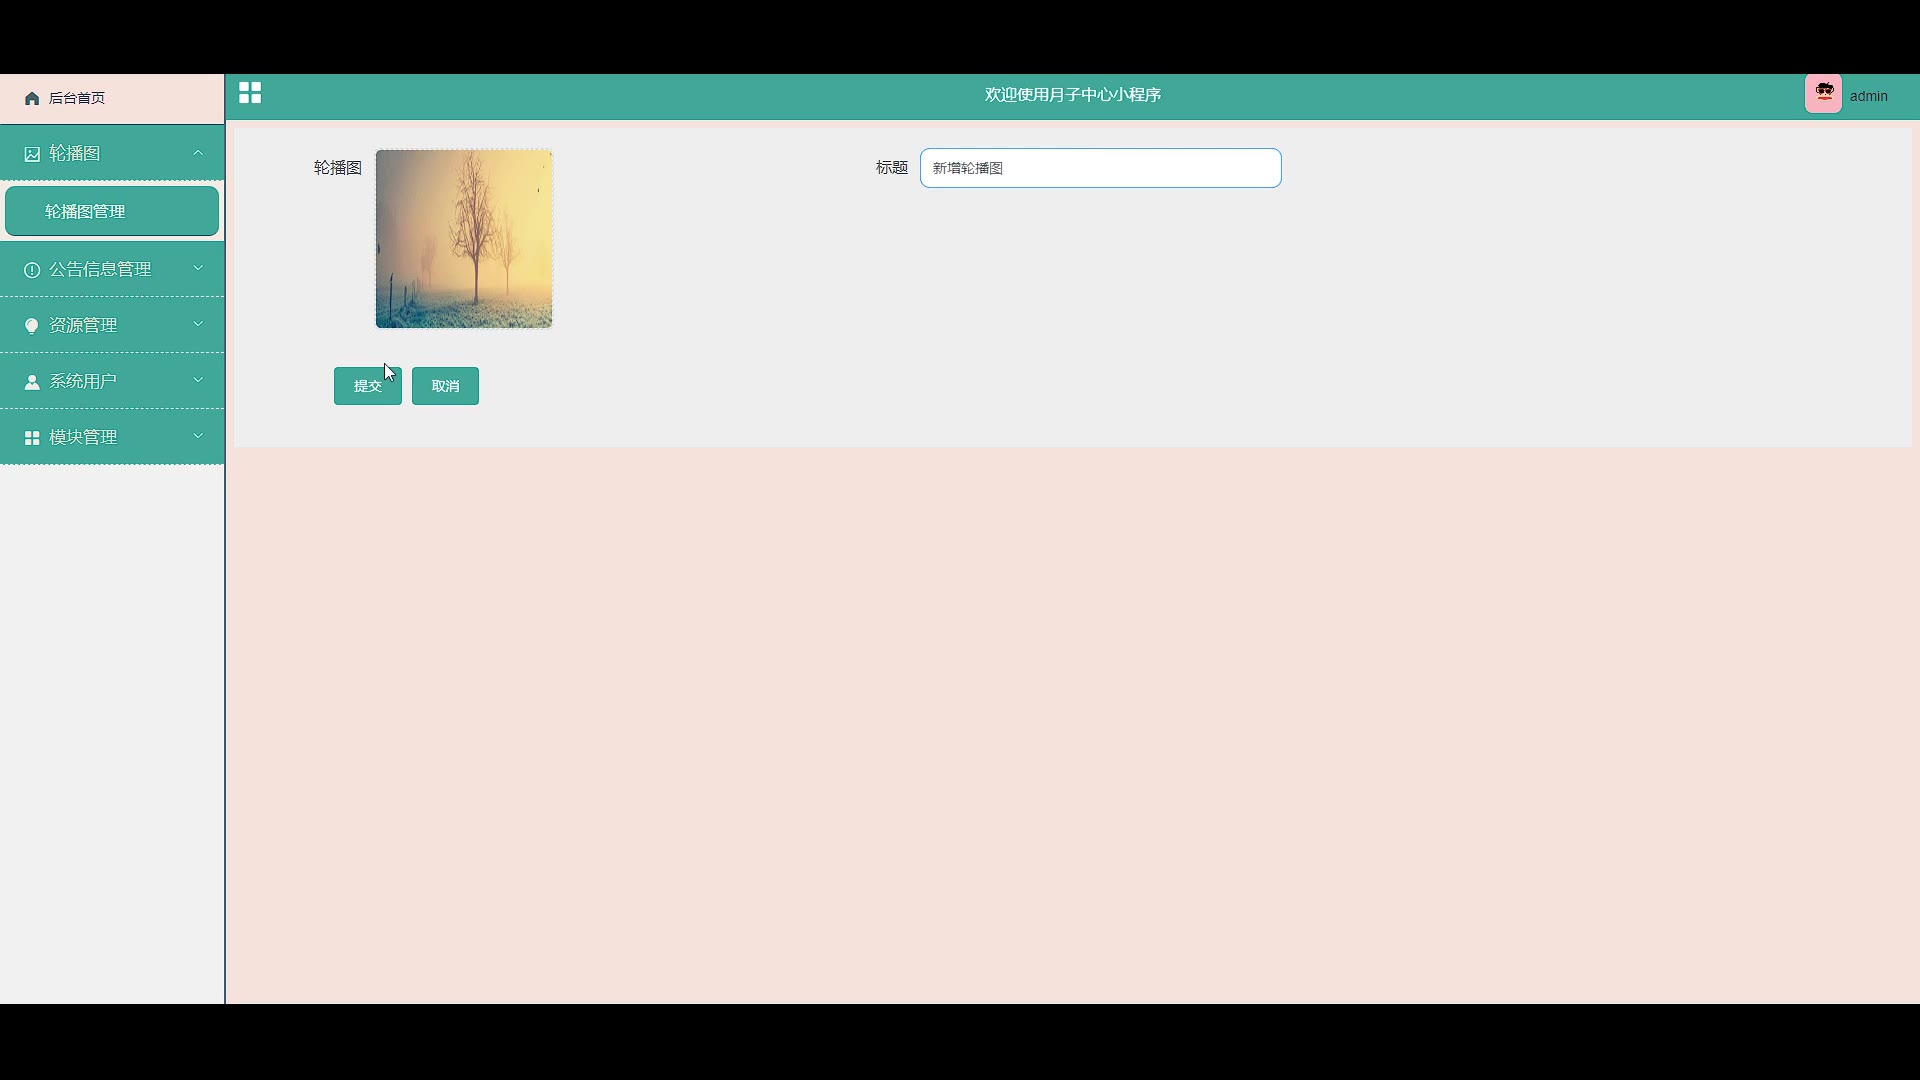The image size is (1920, 1080).
Task: Click the 标题 form label
Action: point(892,168)
